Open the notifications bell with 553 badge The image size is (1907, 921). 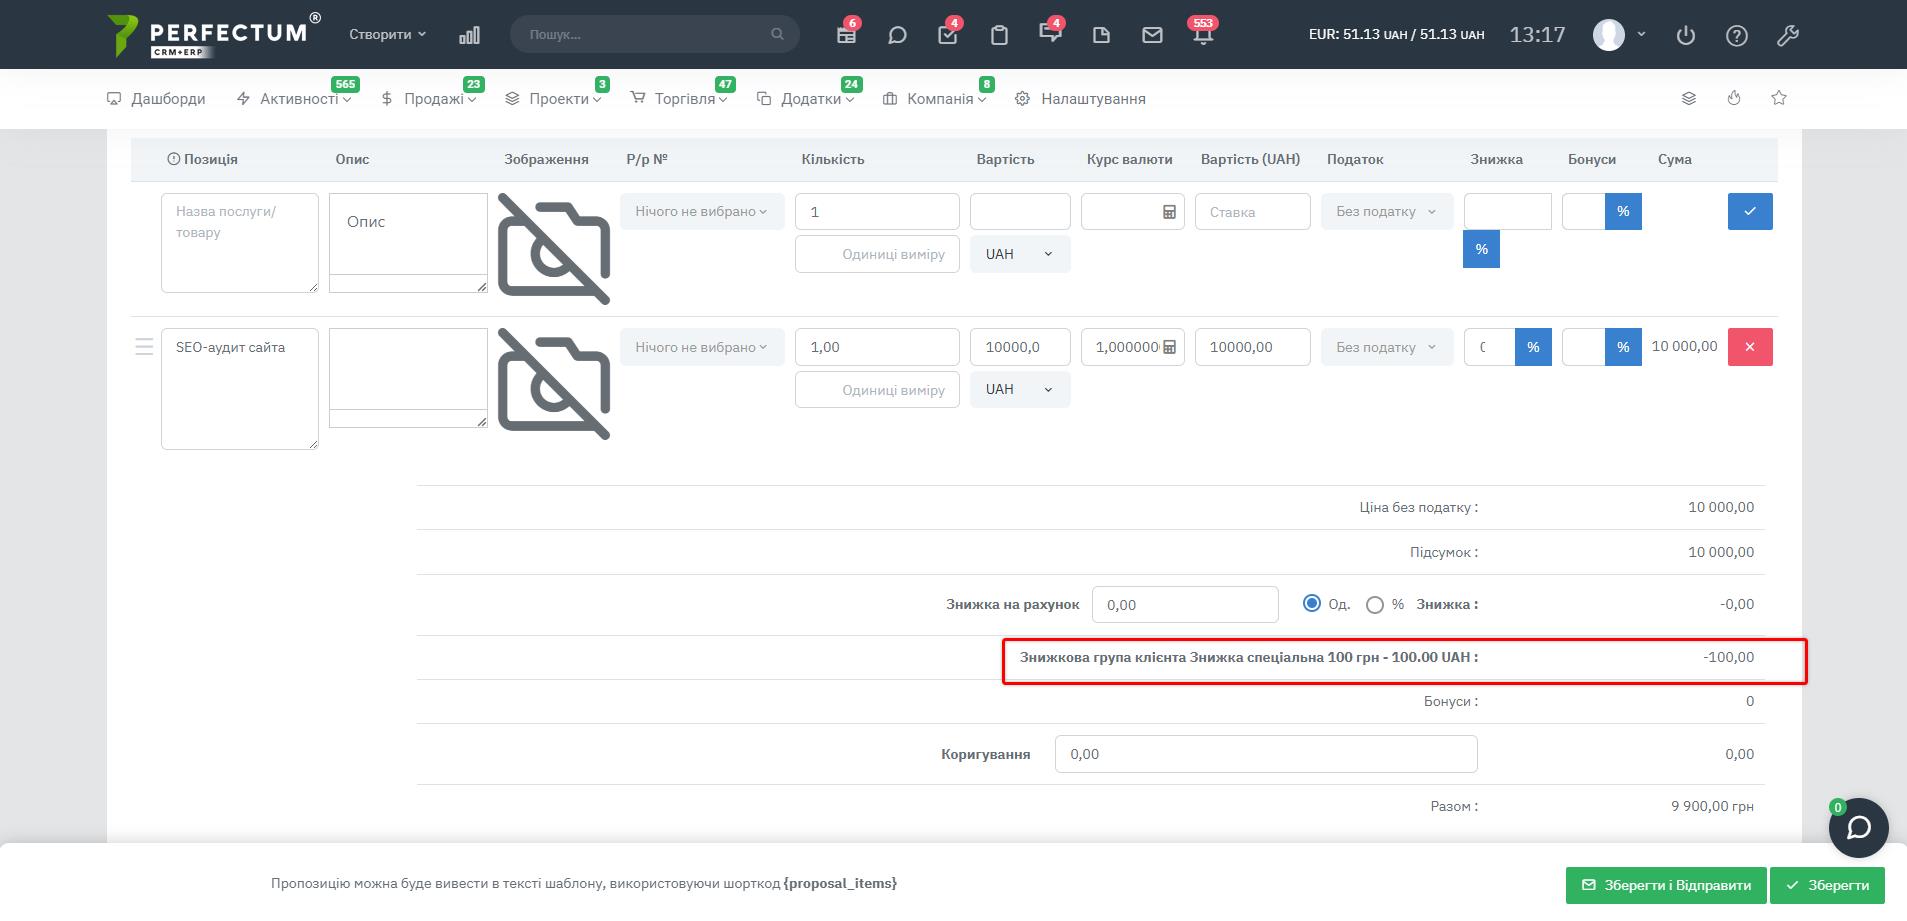coord(1203,35)
